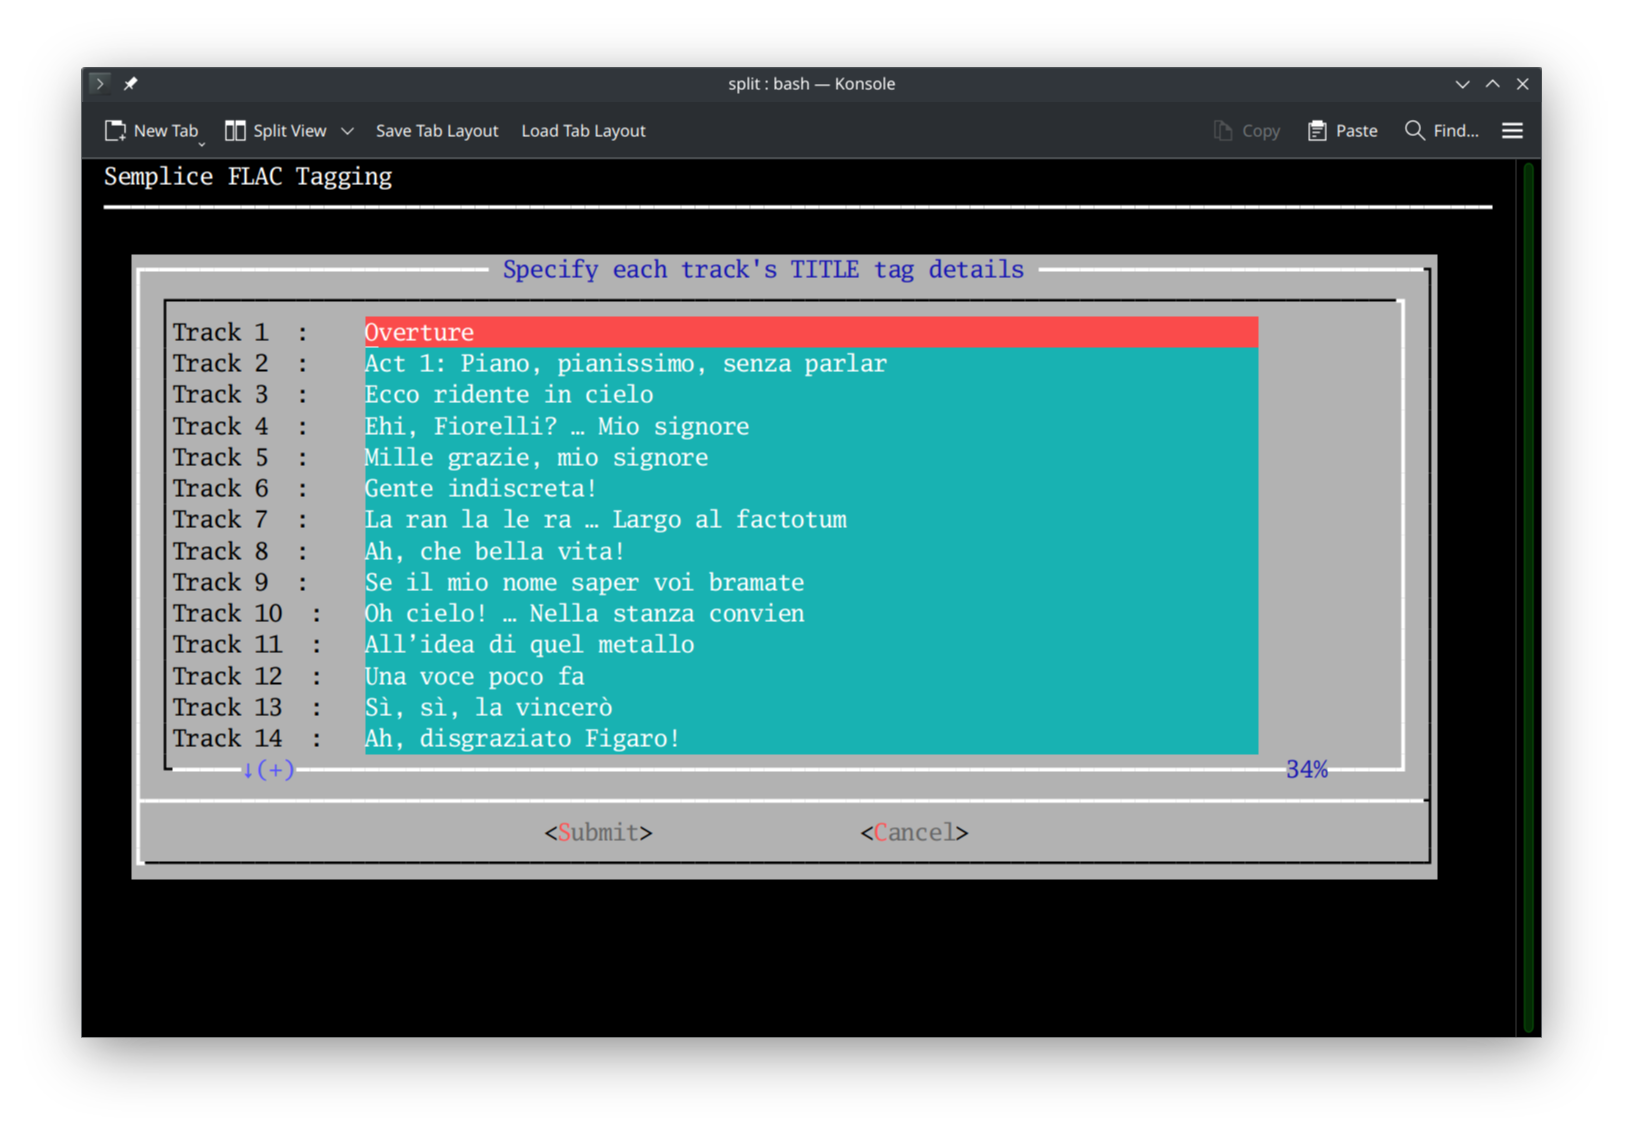1625x1135 pixels.
Task: Open Find using the magnifier icon
Action: pos(1414,130)
